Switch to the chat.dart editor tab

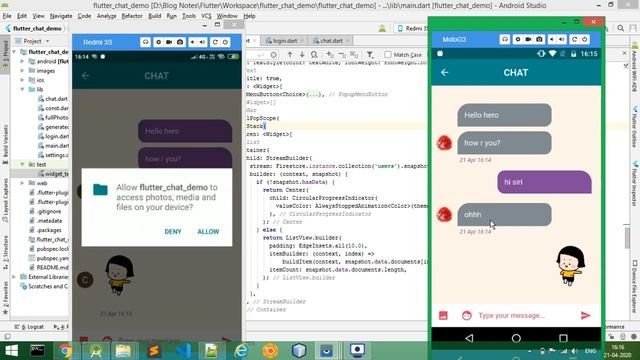click(331, 41)
